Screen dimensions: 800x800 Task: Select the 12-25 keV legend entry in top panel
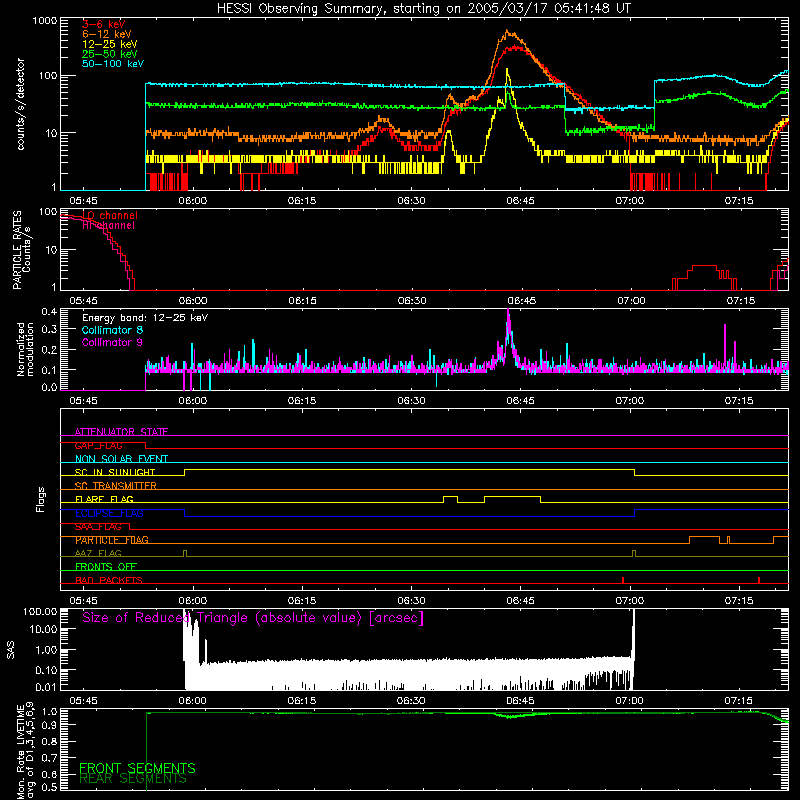pyautogui.click(x=110, y=44)
